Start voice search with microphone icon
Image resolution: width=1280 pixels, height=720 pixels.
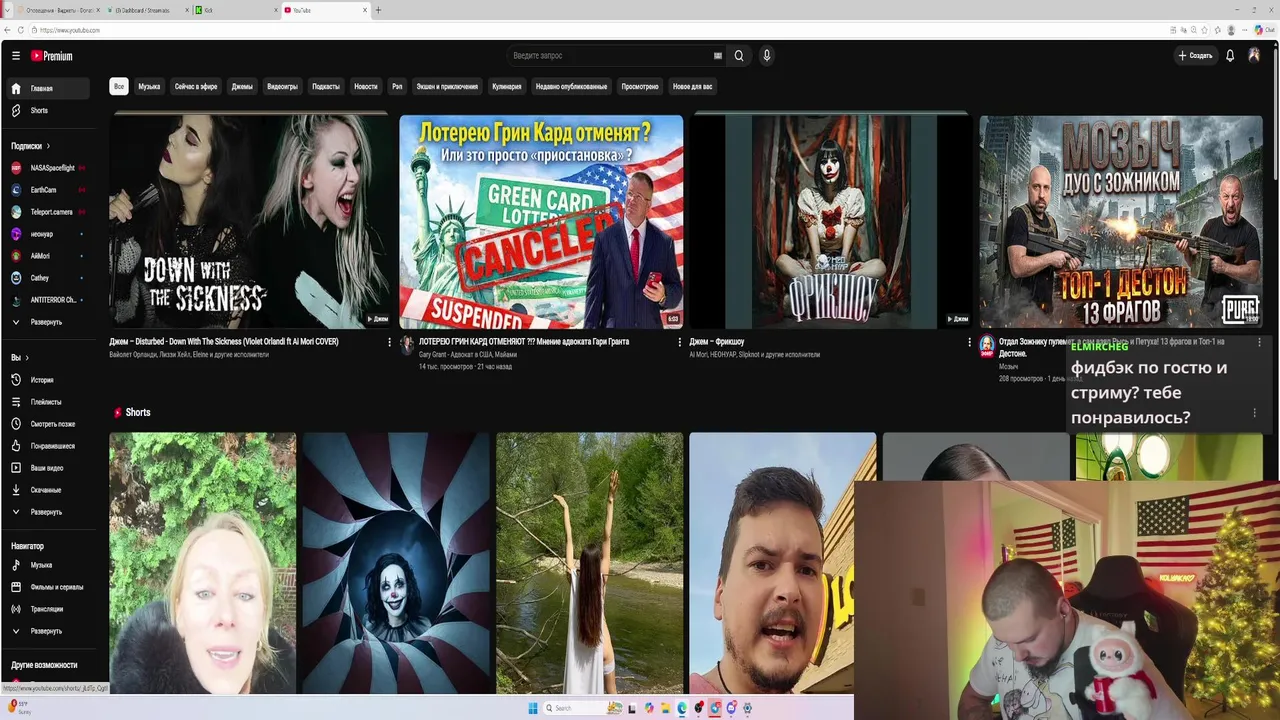point(767,56)
